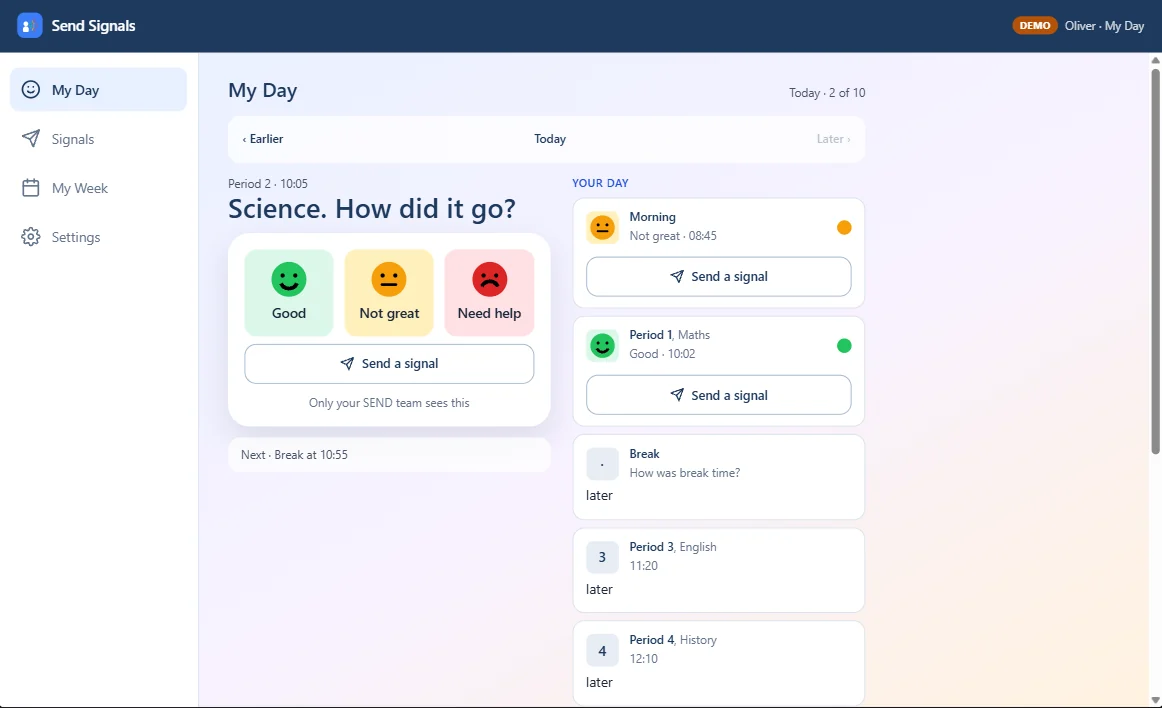Click the orange neutral face on Not great
The height and width of the screenshot is (708, 1162).
[389, 279]
